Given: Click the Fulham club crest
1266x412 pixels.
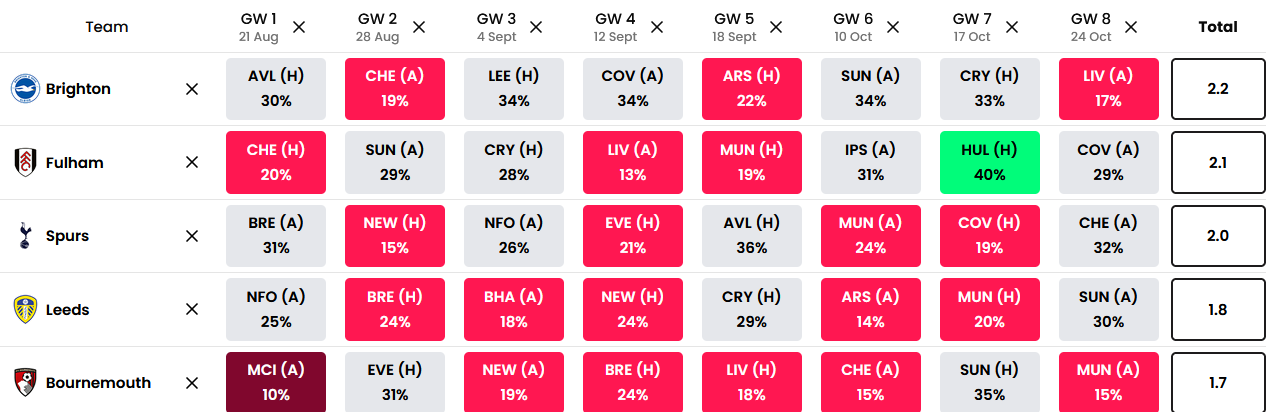Looking at the screenshot, I should tap(25, 162).
